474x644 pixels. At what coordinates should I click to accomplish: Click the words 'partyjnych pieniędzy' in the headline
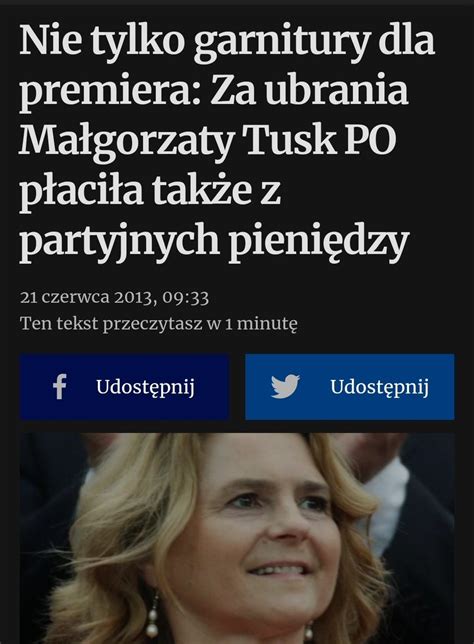pyautogui.click(x=214, y=242)
